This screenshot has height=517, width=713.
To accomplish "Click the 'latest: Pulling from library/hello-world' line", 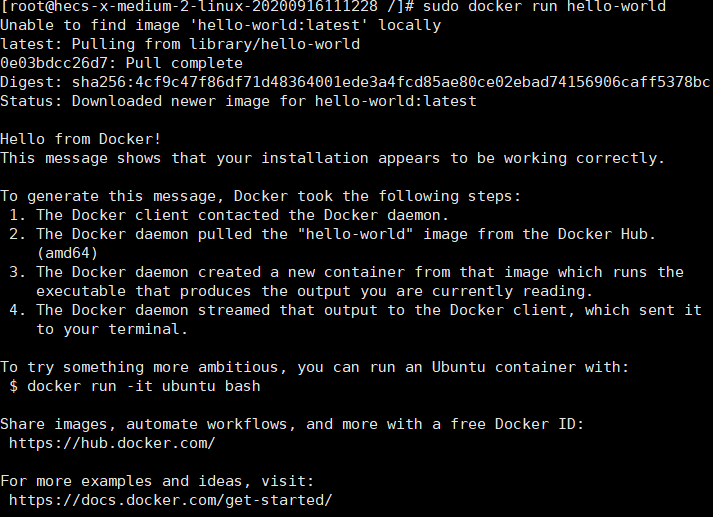I will 180,44.
